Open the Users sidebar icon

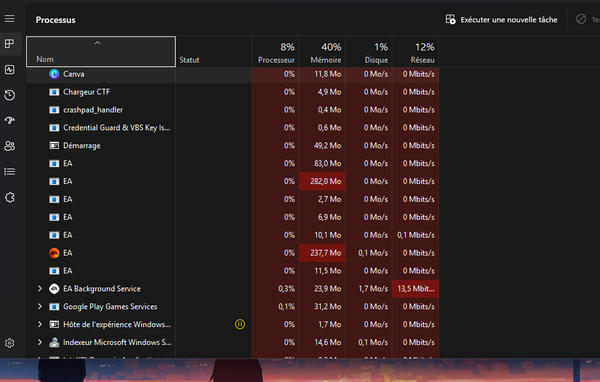pos(10,146)
